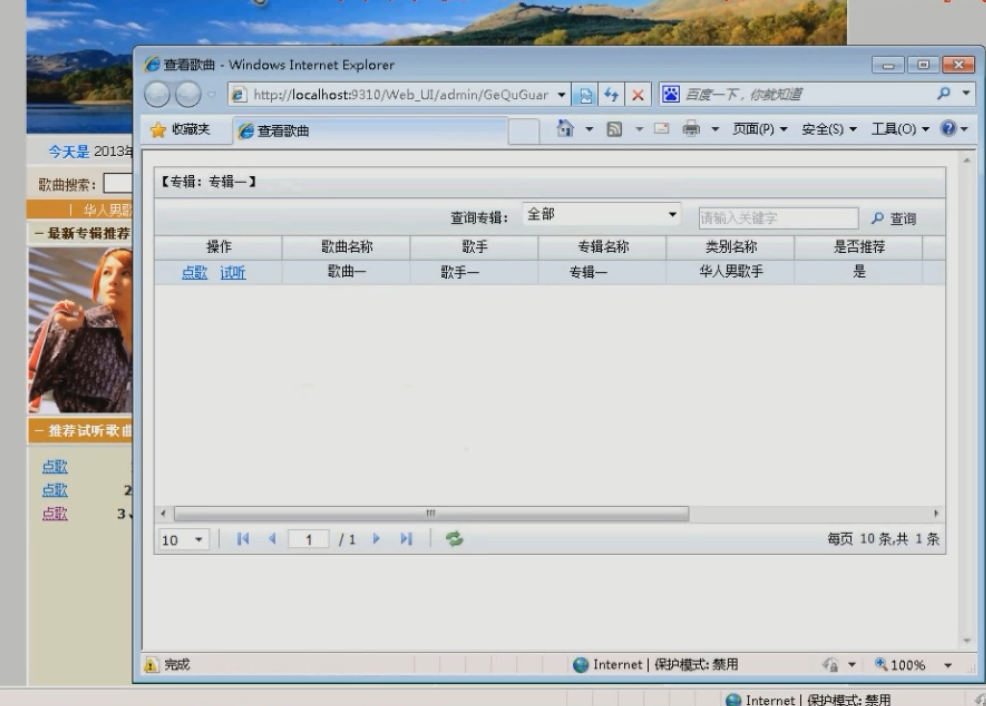Image resolution: width=986 pixels, height=706 pixels.
Task: Click the 华人男歌手 category cell
Action: click(x=731, y=272)
